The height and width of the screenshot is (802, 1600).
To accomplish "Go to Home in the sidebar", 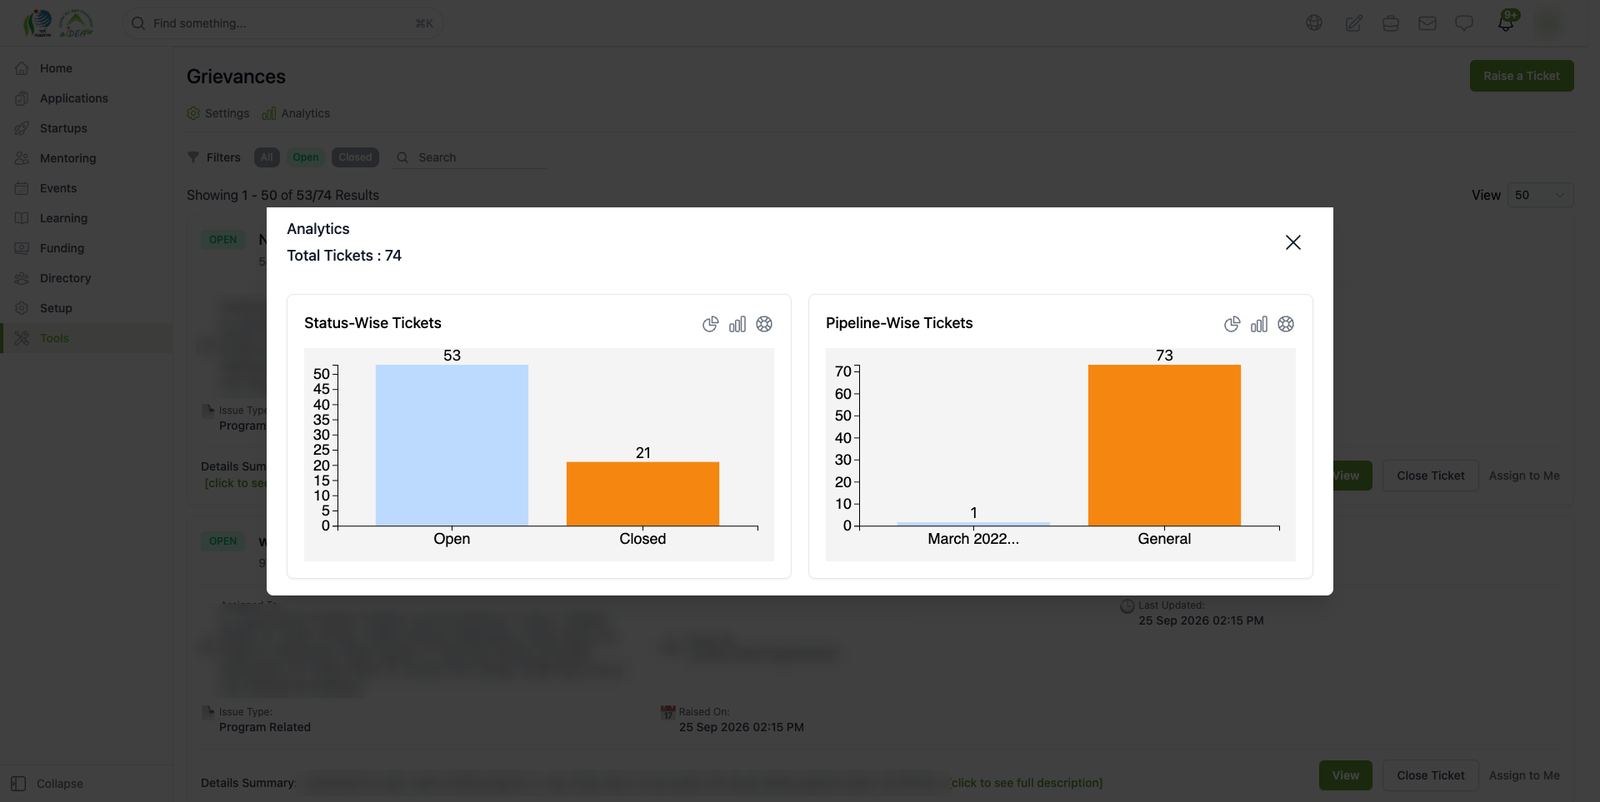I will click(x=86, y=68).
